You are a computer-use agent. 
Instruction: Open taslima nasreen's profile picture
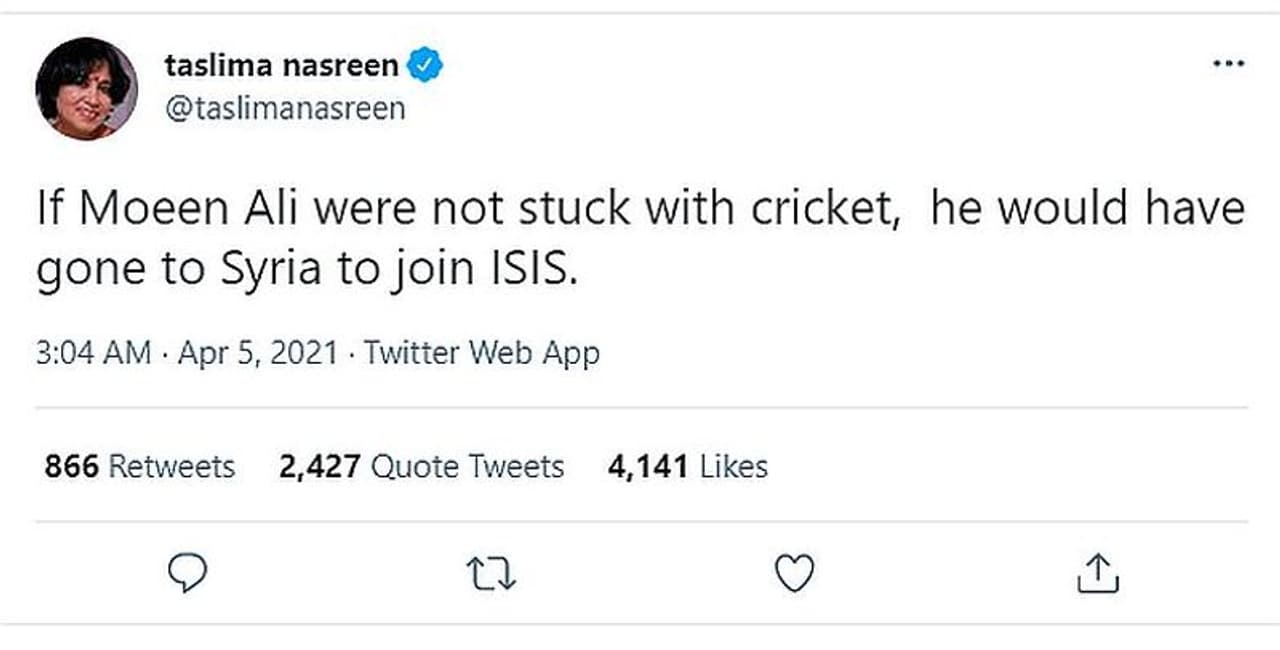87,88
